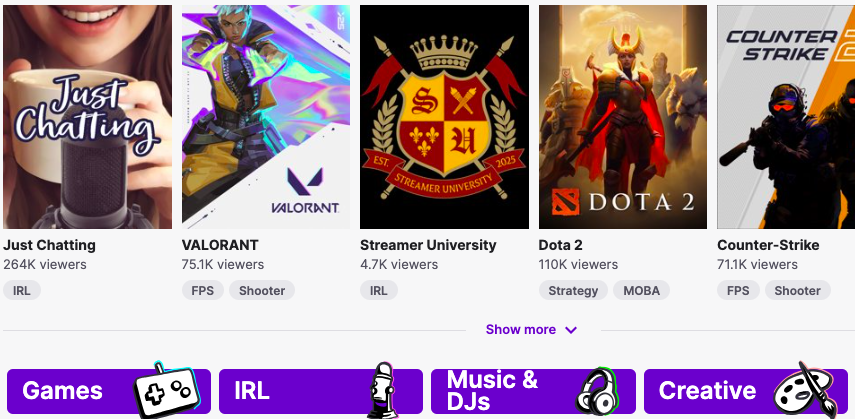Screen dimensions: 855x419
Task: Click the Dota 2 title link
Action: (561, 246)
